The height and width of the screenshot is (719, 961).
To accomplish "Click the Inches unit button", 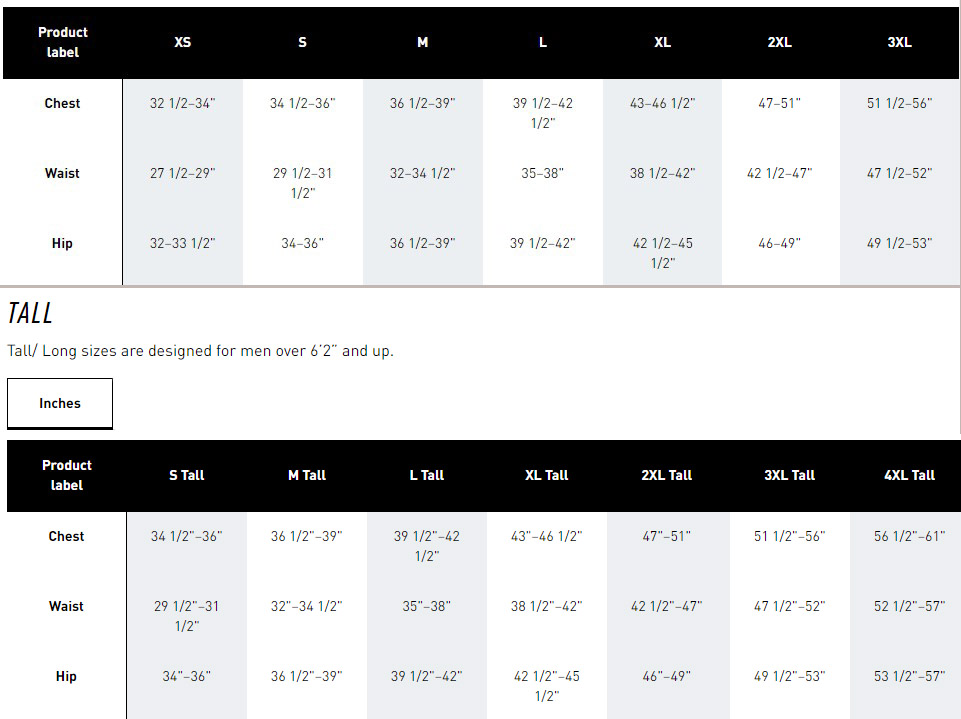I will tap(60, 403).
